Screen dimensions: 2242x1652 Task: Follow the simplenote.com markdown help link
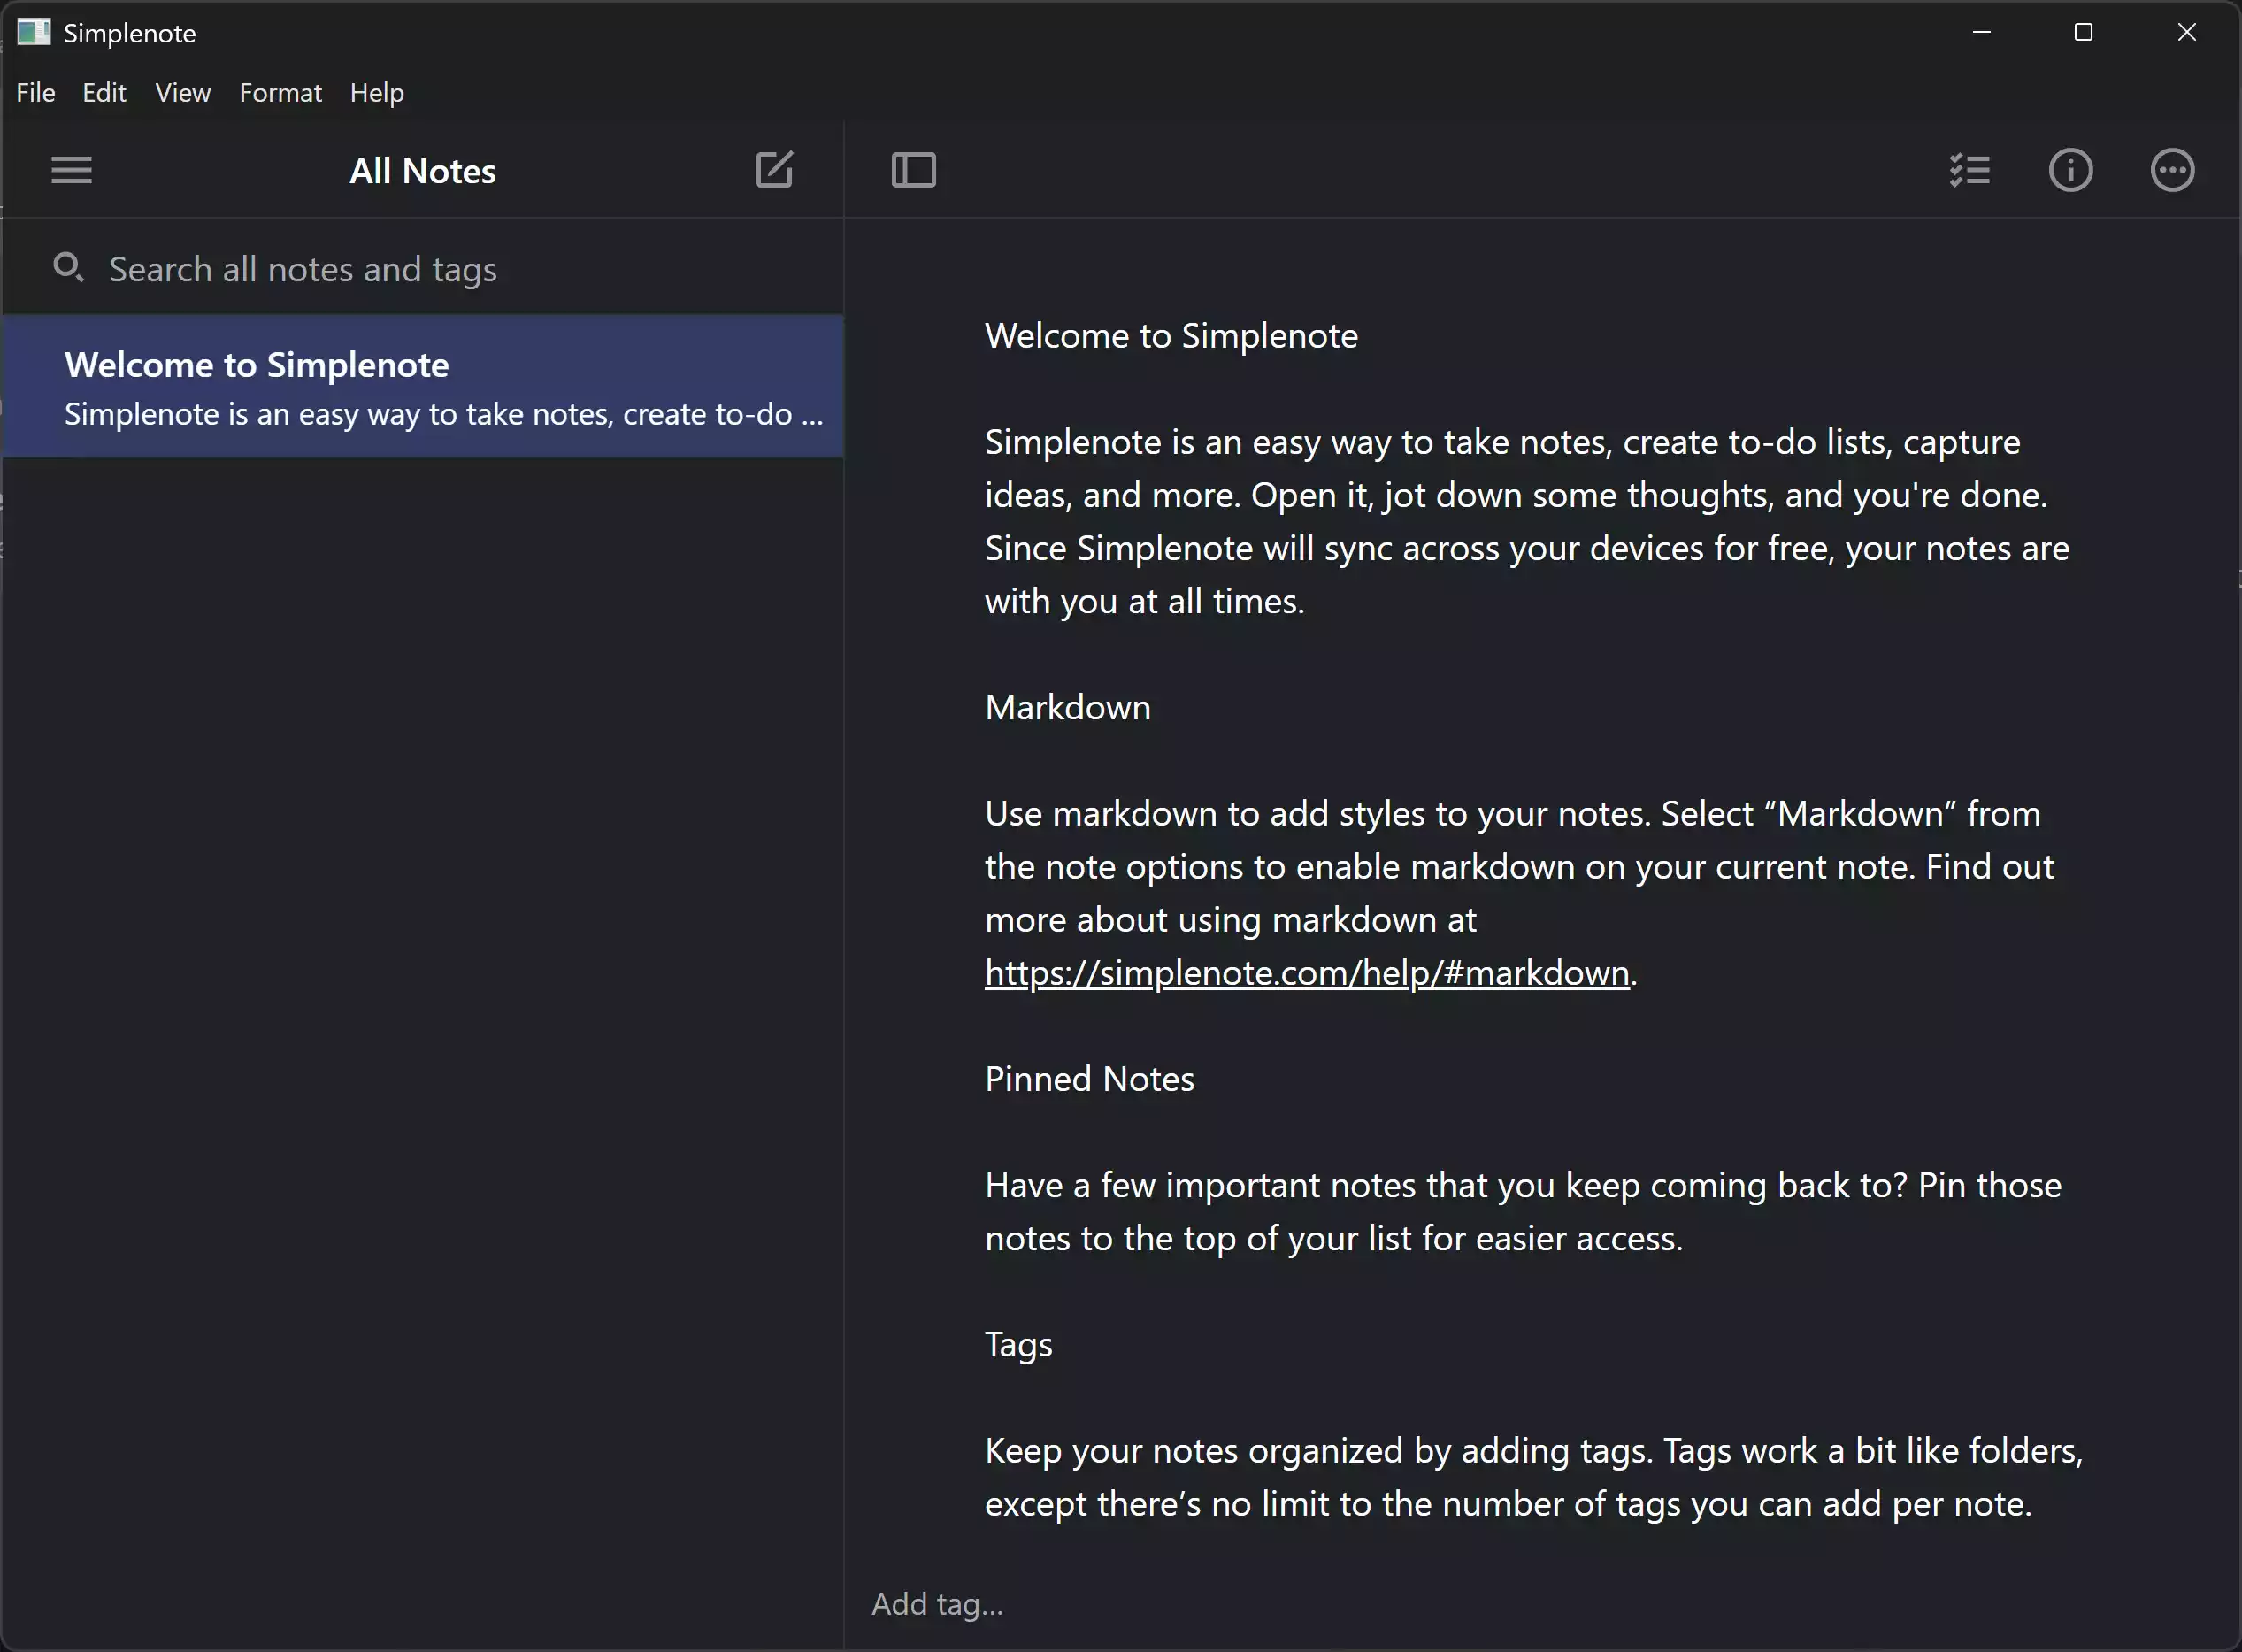tap(1306, 973)
